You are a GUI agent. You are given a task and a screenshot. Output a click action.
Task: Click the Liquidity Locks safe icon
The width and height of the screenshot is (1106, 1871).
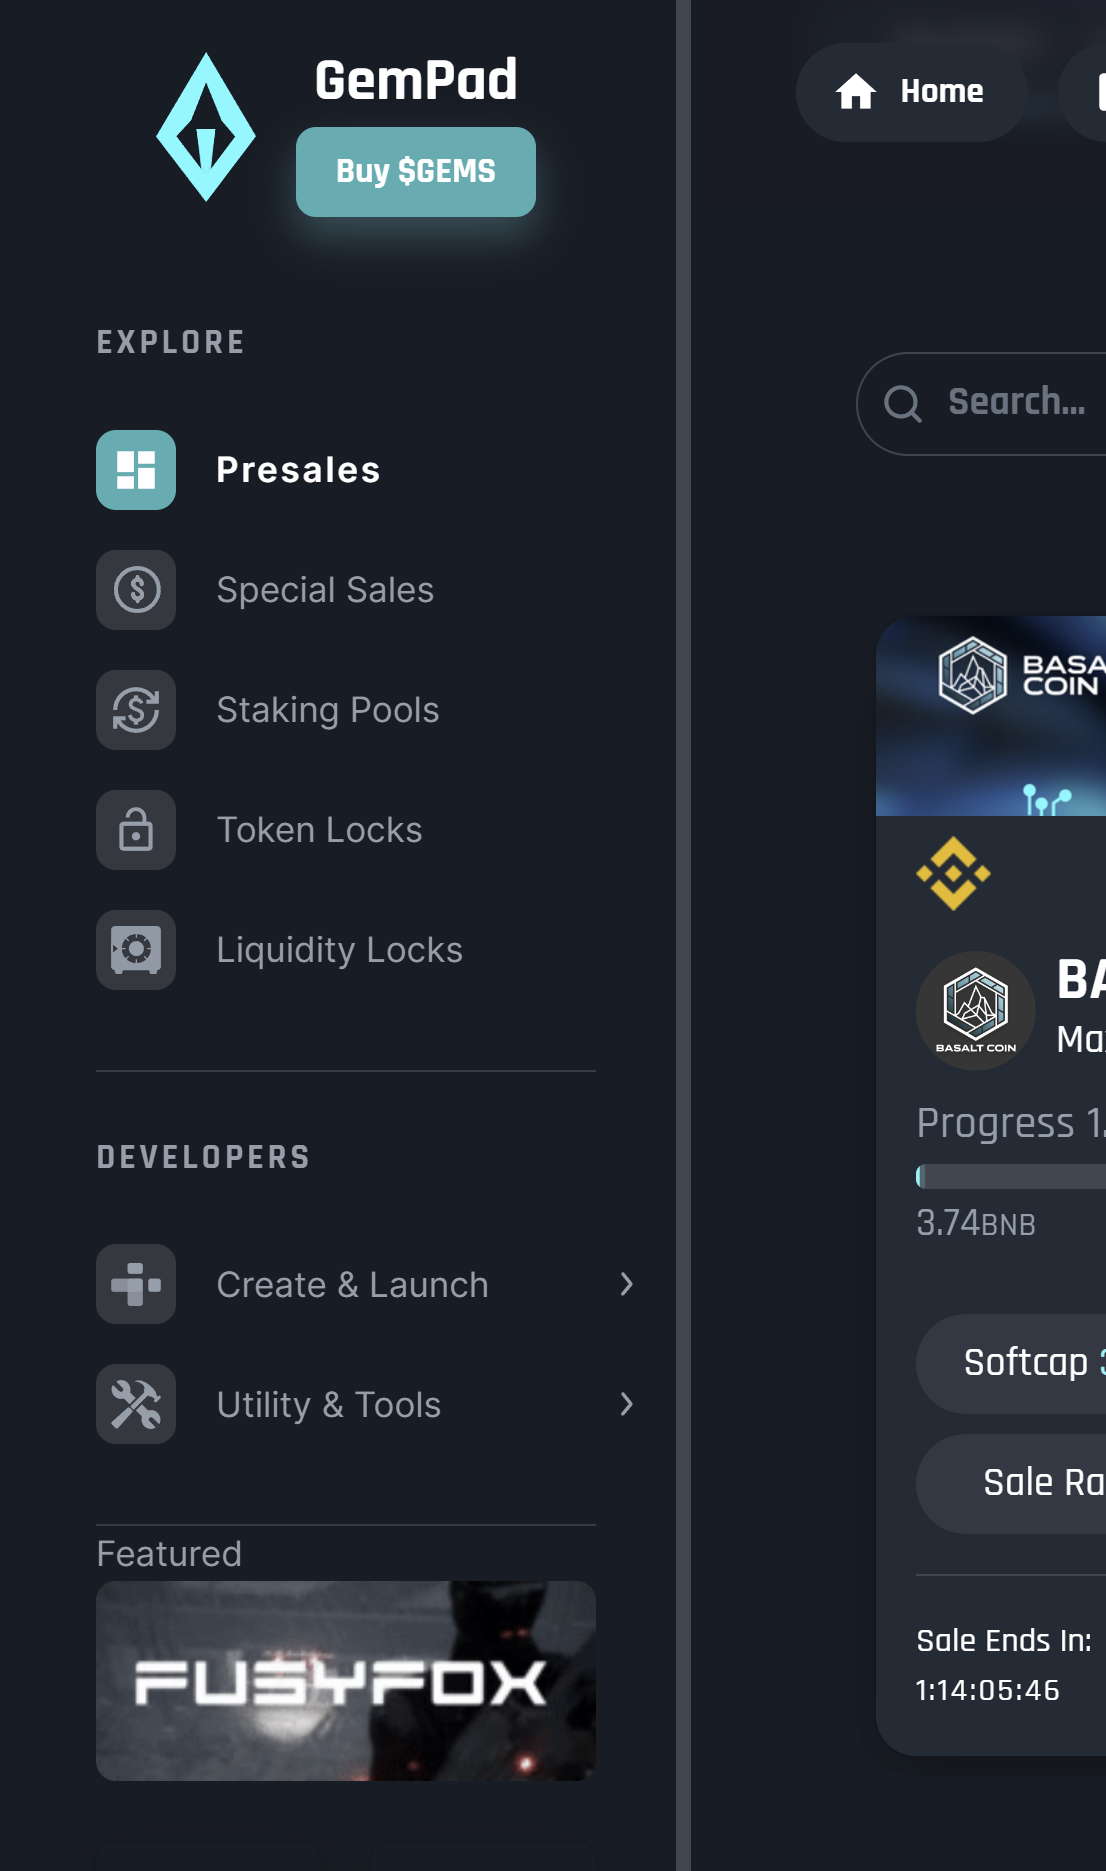point(136,950)
